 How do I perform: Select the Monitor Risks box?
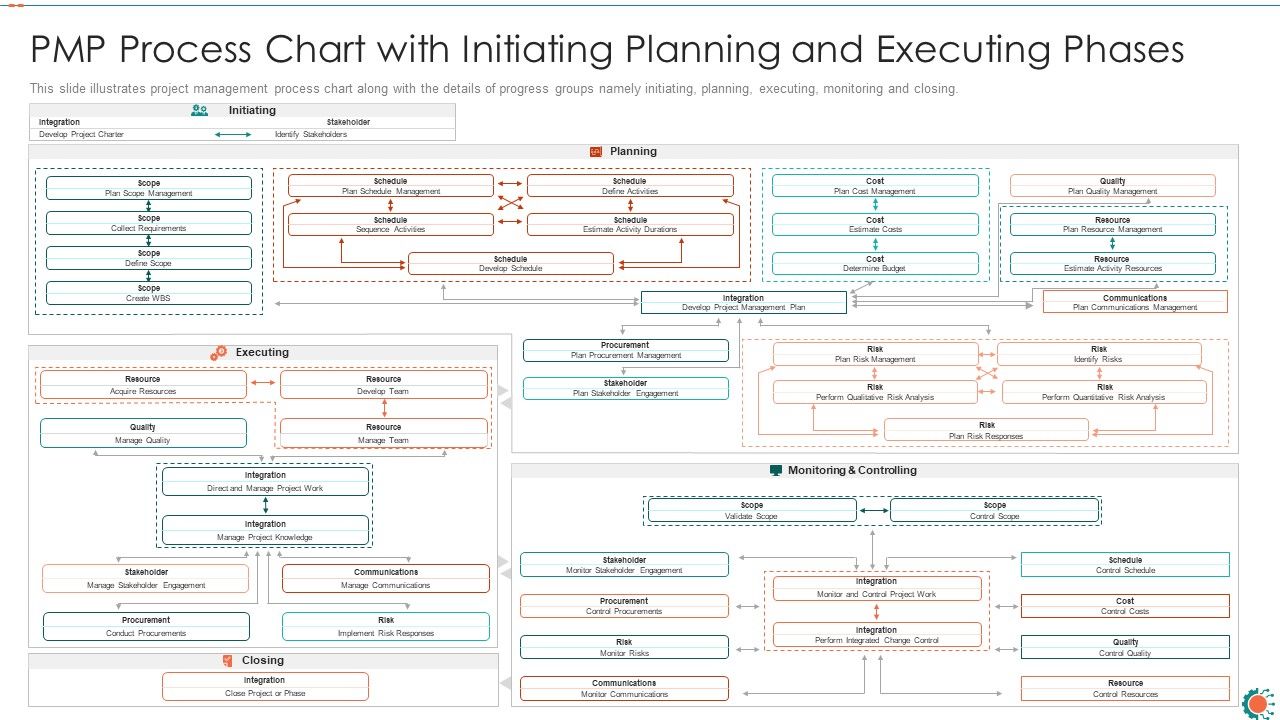click(624, 647)
